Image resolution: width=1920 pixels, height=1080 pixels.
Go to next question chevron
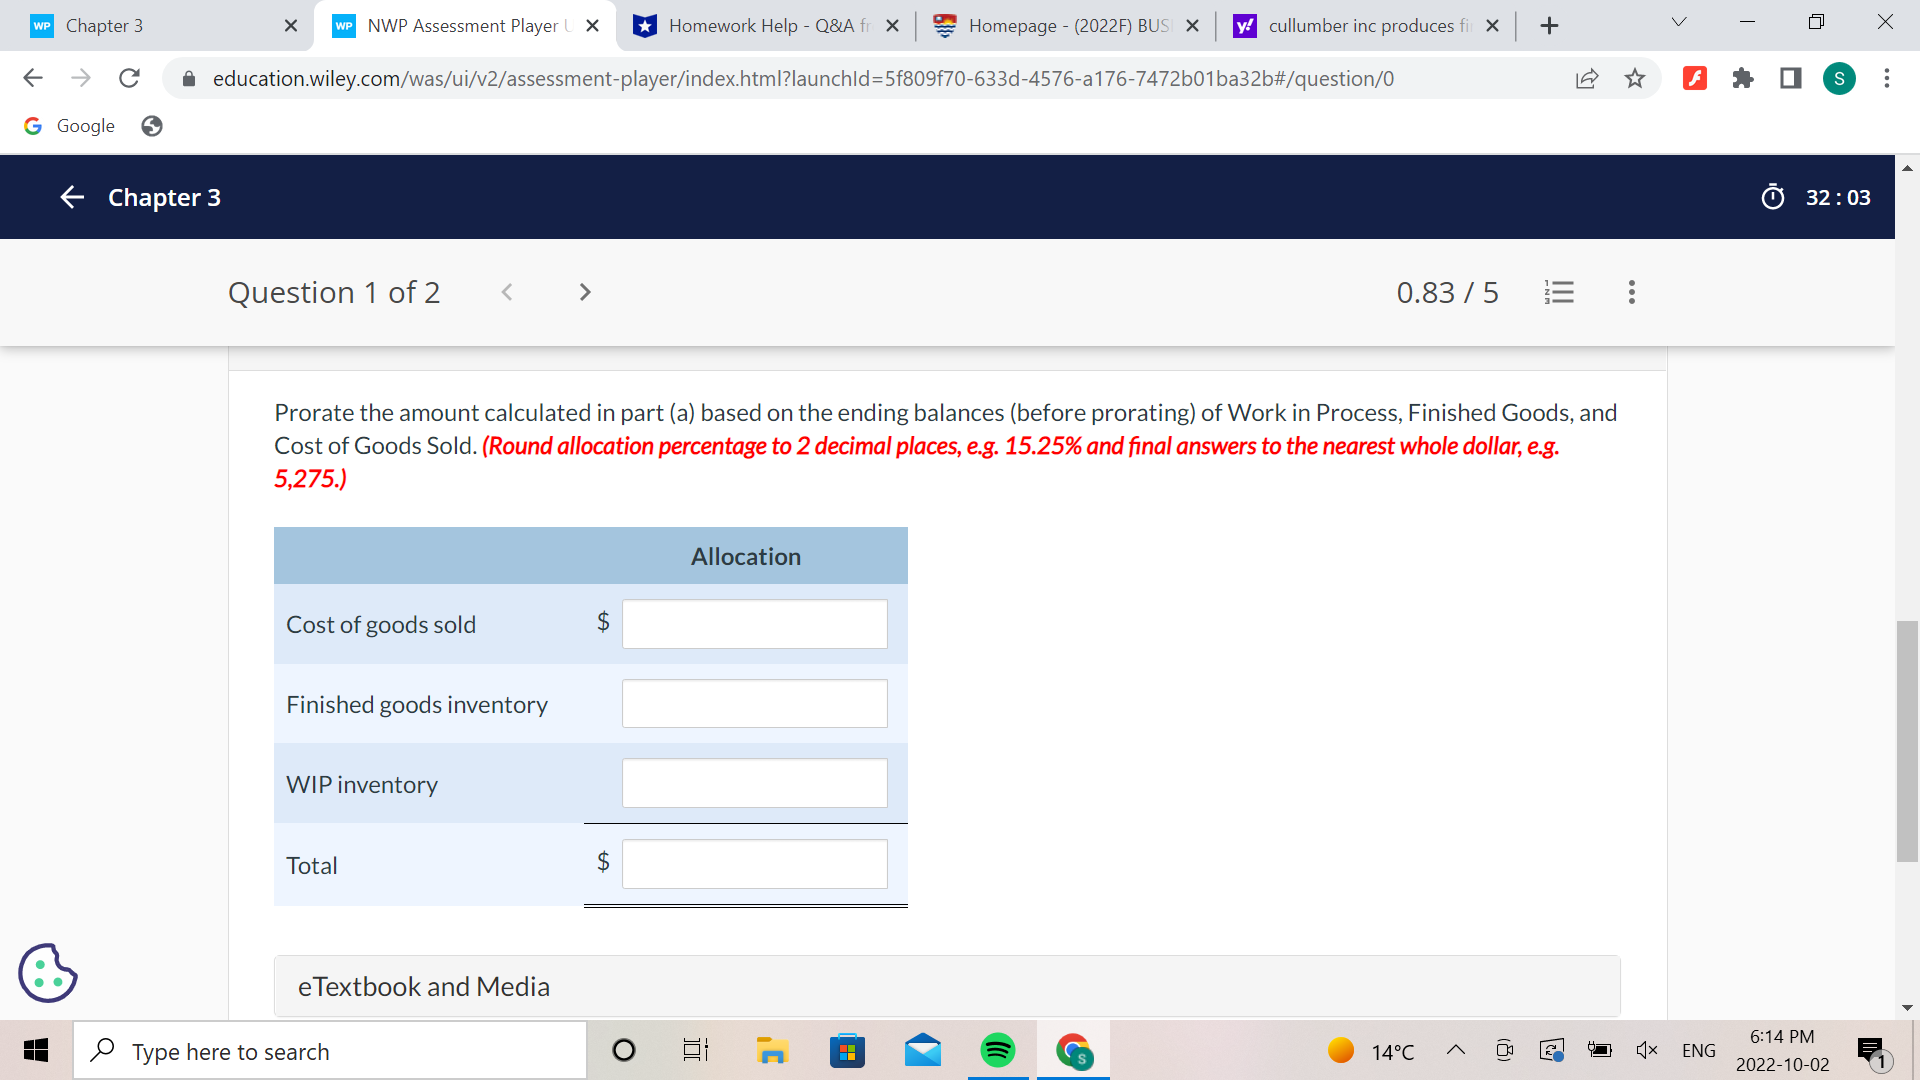(585, 292)
